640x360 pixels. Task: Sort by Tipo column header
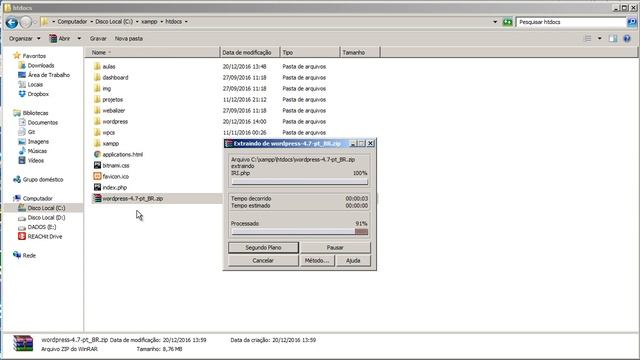pos(310,52)
